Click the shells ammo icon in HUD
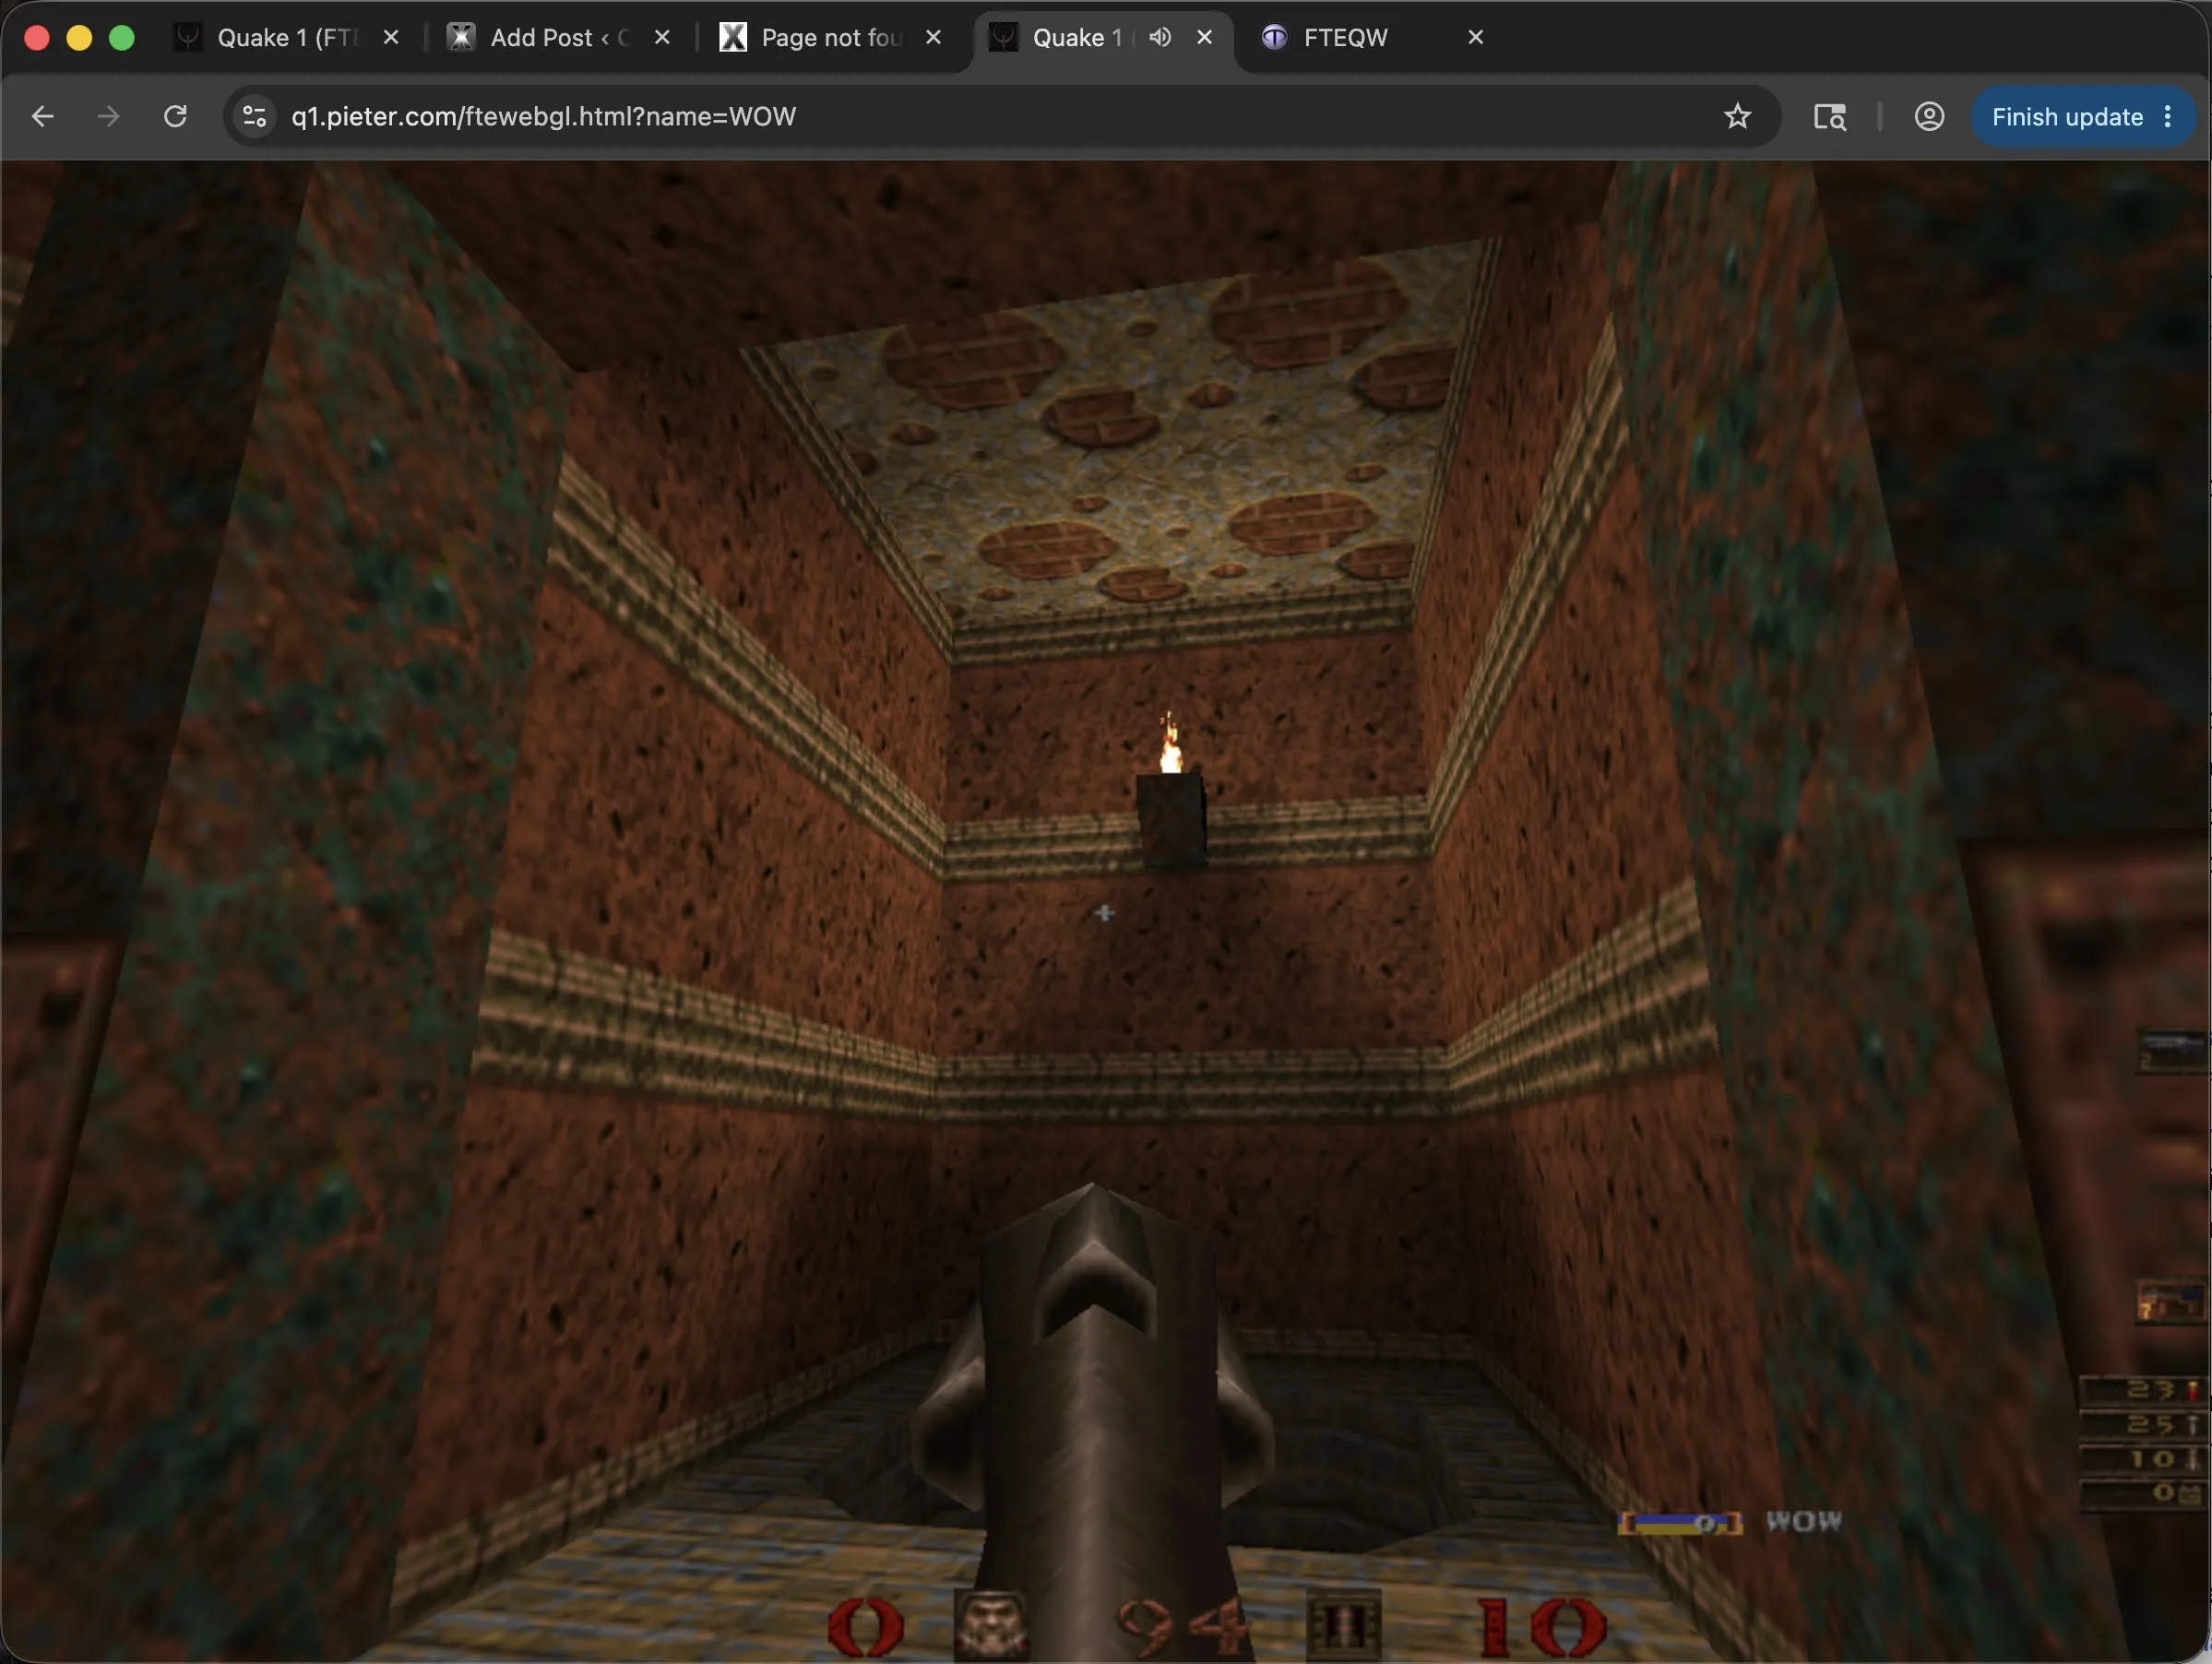The height and width of the screenshot is (1664, 2212). (1344, 1626)
